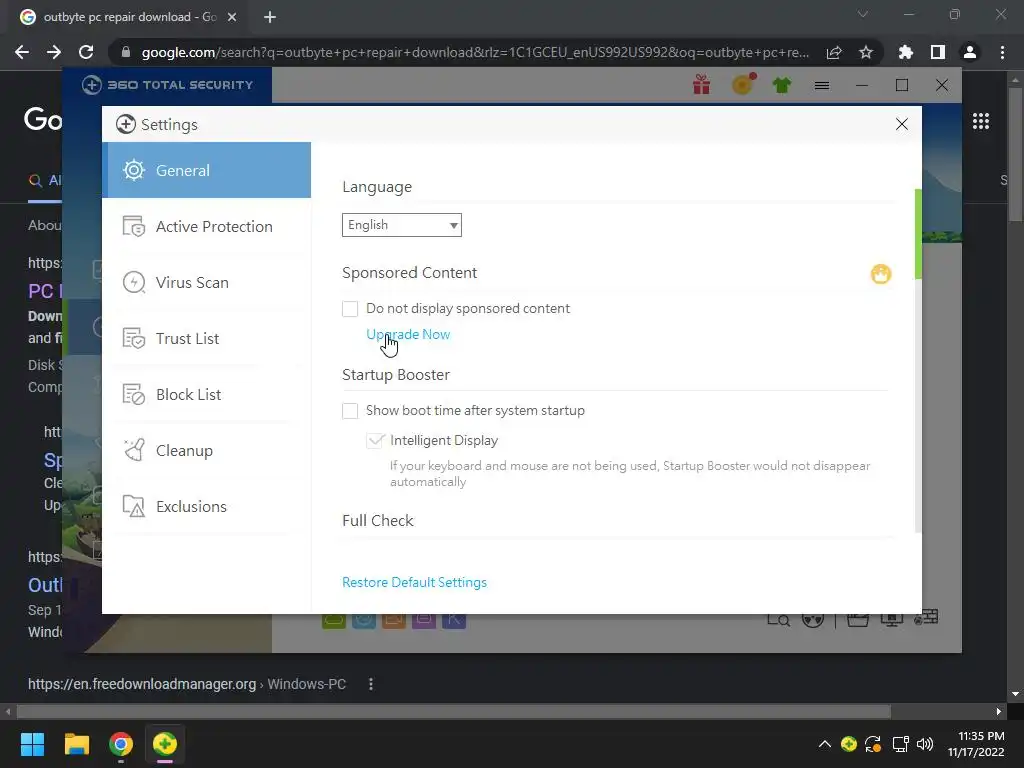This screenshot has width=1024, height=768.
Task: Open network settings tray icon
Action: [x=901, y=744]
